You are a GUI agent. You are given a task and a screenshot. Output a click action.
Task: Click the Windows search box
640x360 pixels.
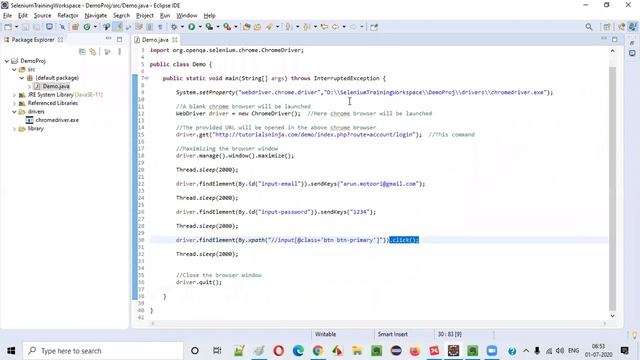click(x=102, y=351)
